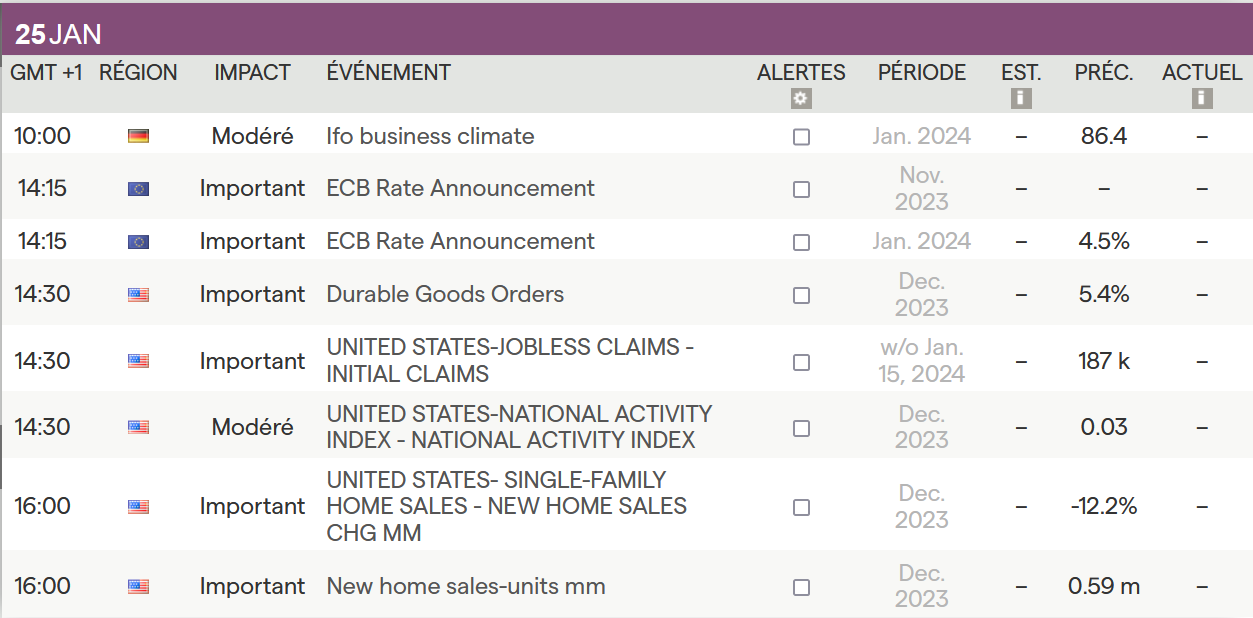Check alert box for Initial Jobless Claims

(801, 362)
